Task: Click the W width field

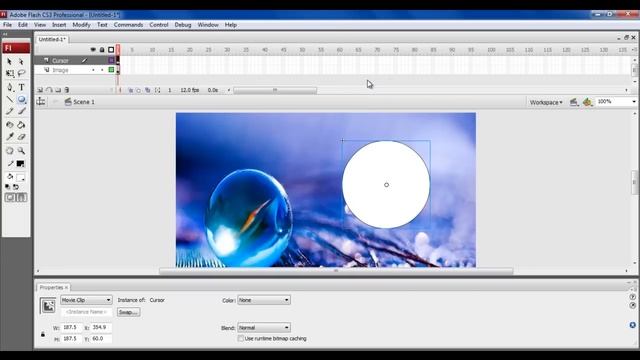Action: [71, 327]
